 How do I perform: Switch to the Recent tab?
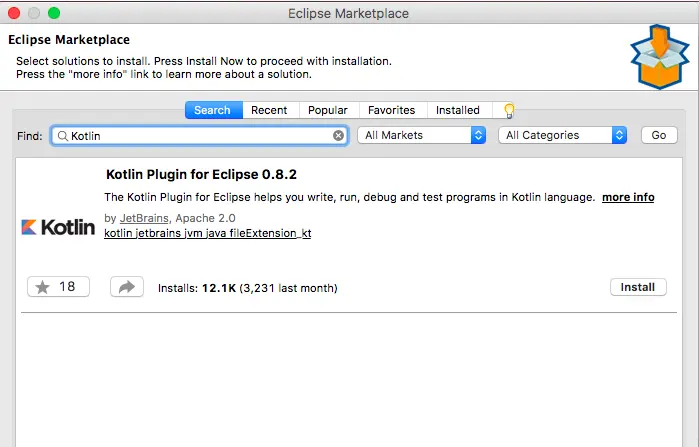(269, 110)
